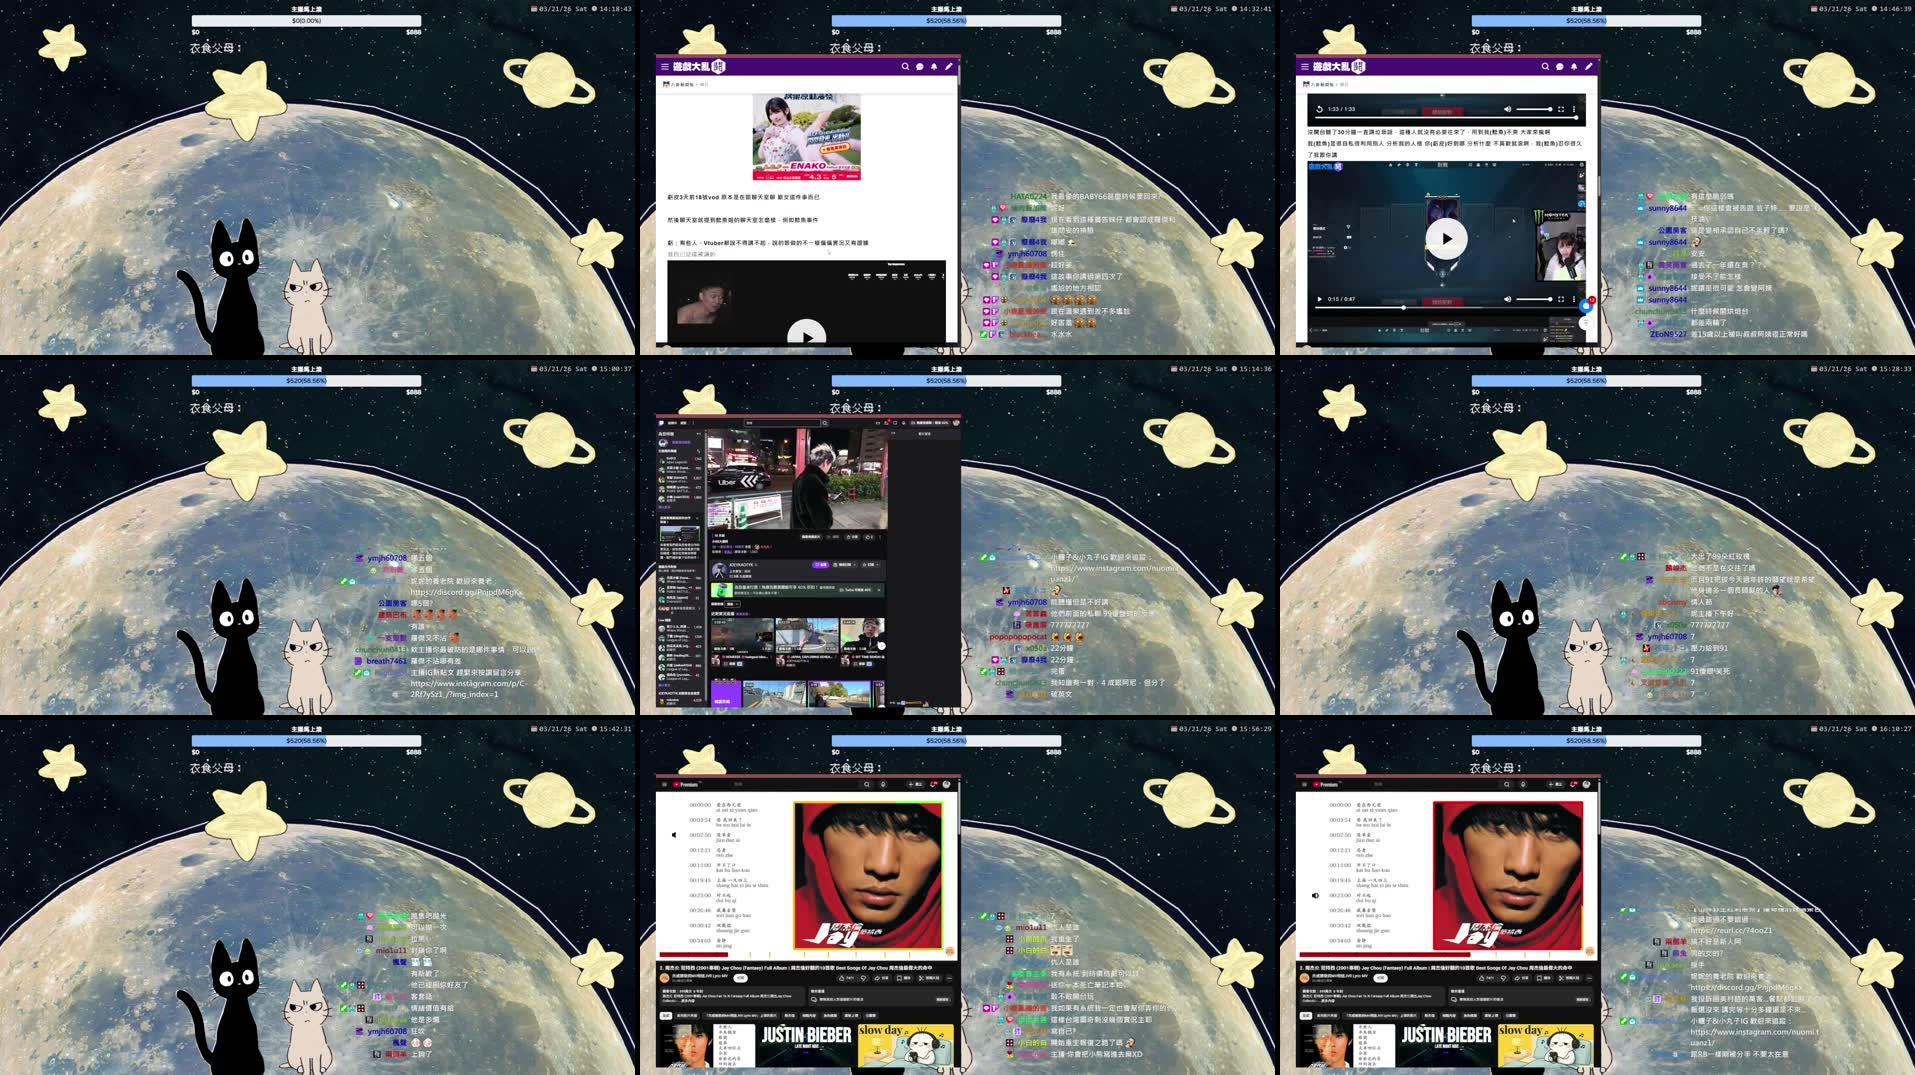Click volume slider on the 0:15 / 0:47 video
This screenshot has width=1915, height=1075.
pyautogui.click(x=1533, y=299)
